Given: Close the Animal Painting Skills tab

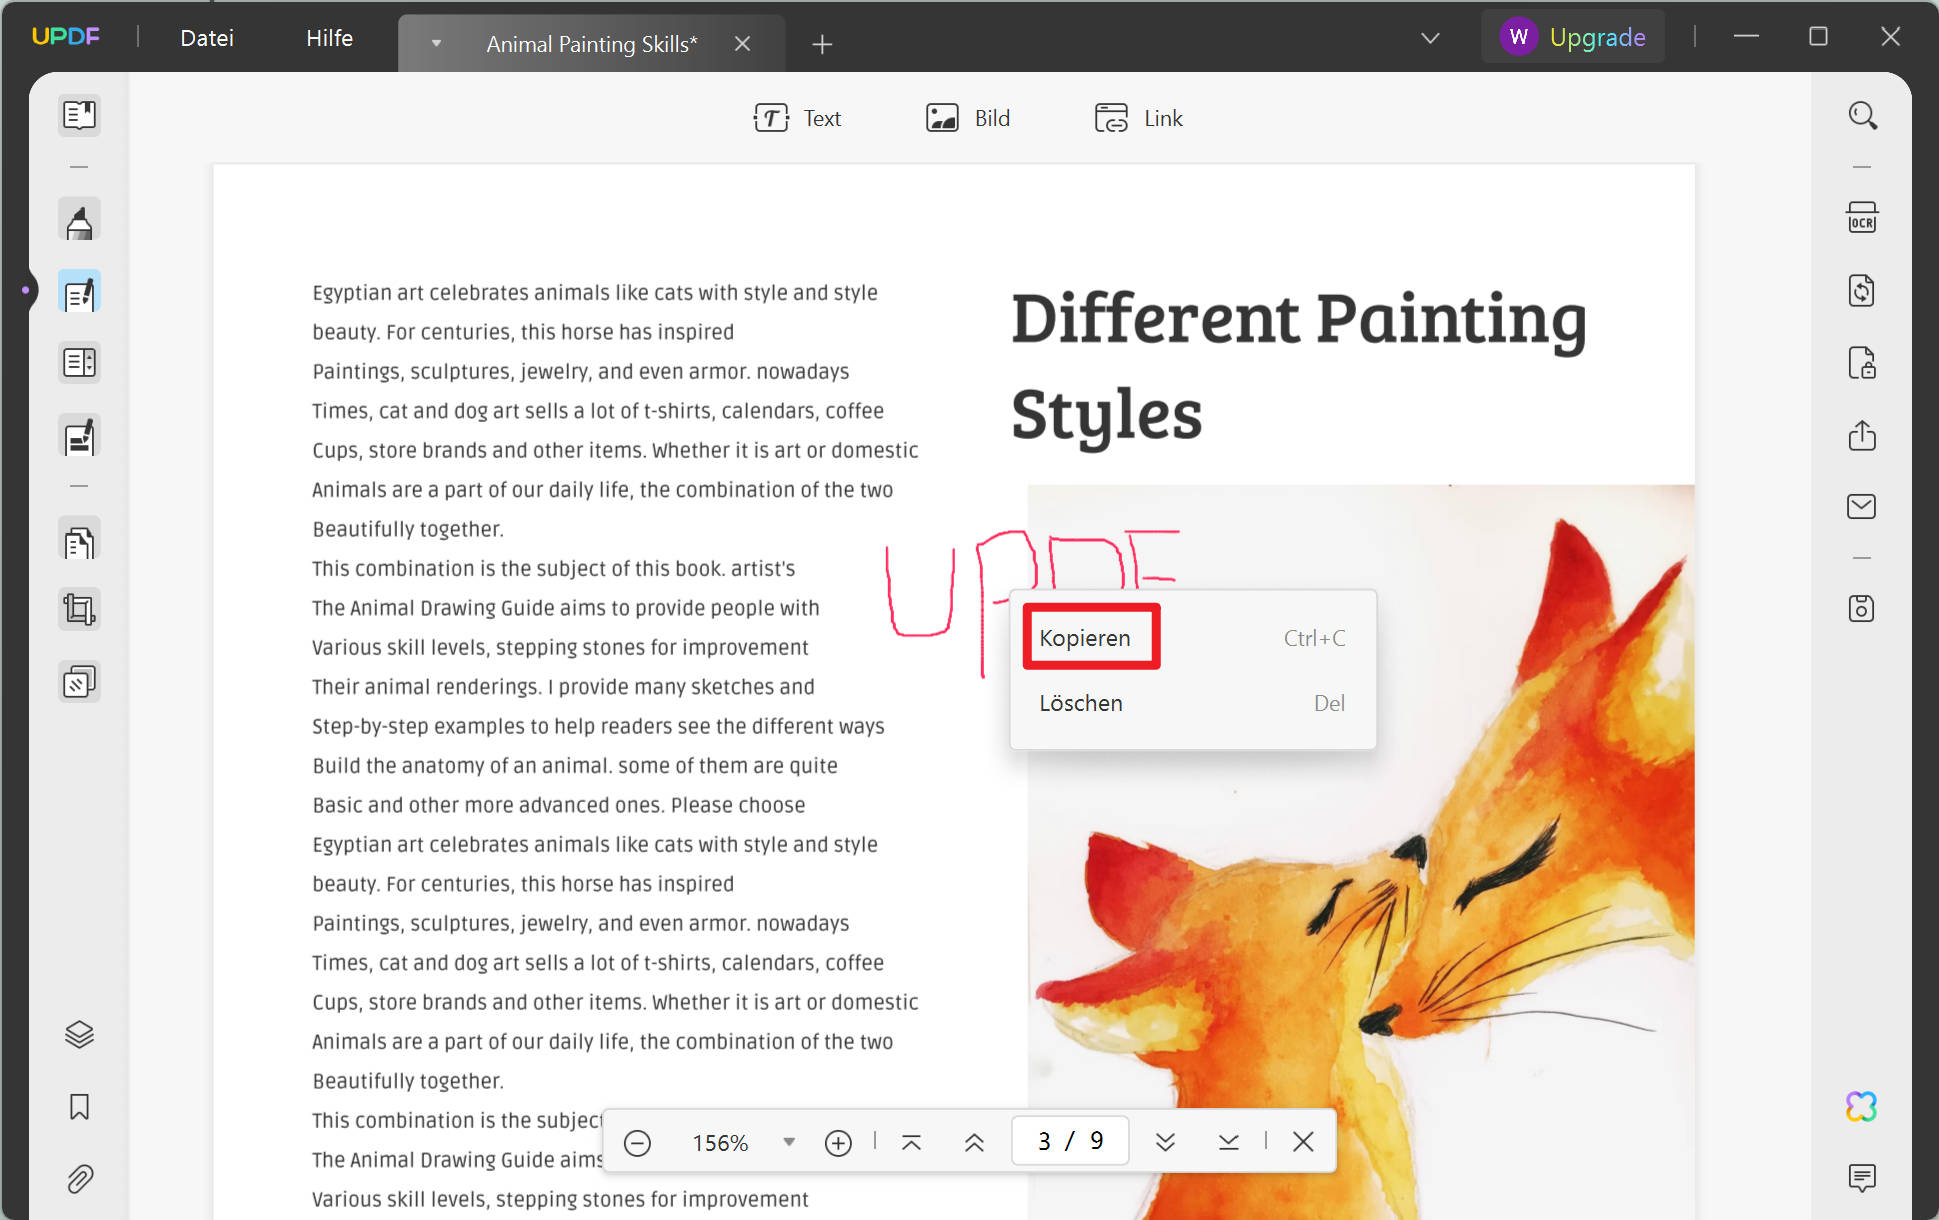Looking at the screenshot, I should tap(742, 44).
